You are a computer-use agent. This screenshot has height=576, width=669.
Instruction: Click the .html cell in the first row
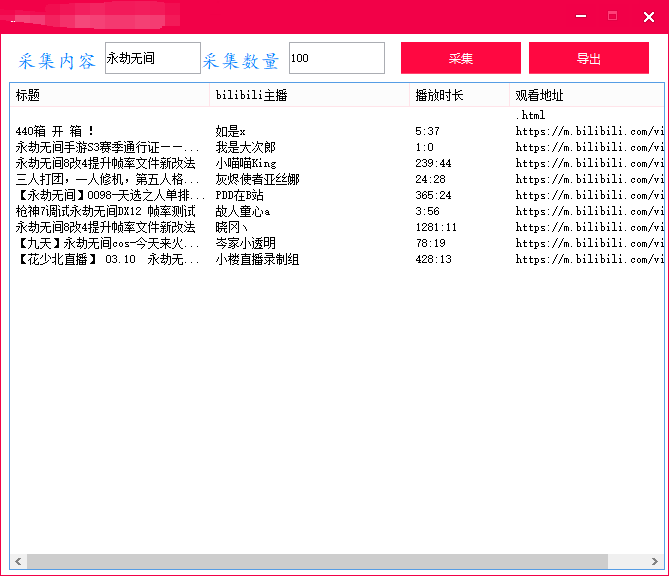click(530, 115)
